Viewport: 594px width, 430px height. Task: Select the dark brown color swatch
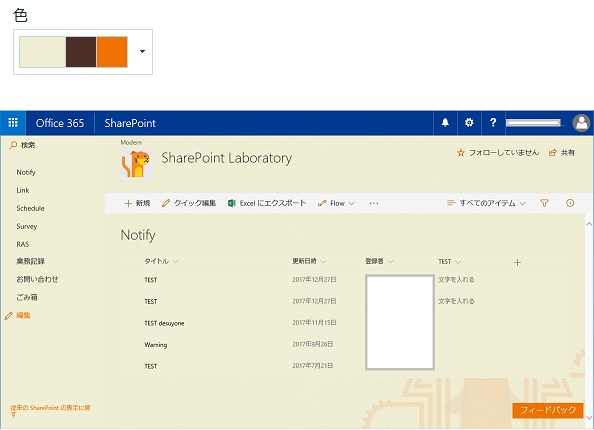[81, 52]
